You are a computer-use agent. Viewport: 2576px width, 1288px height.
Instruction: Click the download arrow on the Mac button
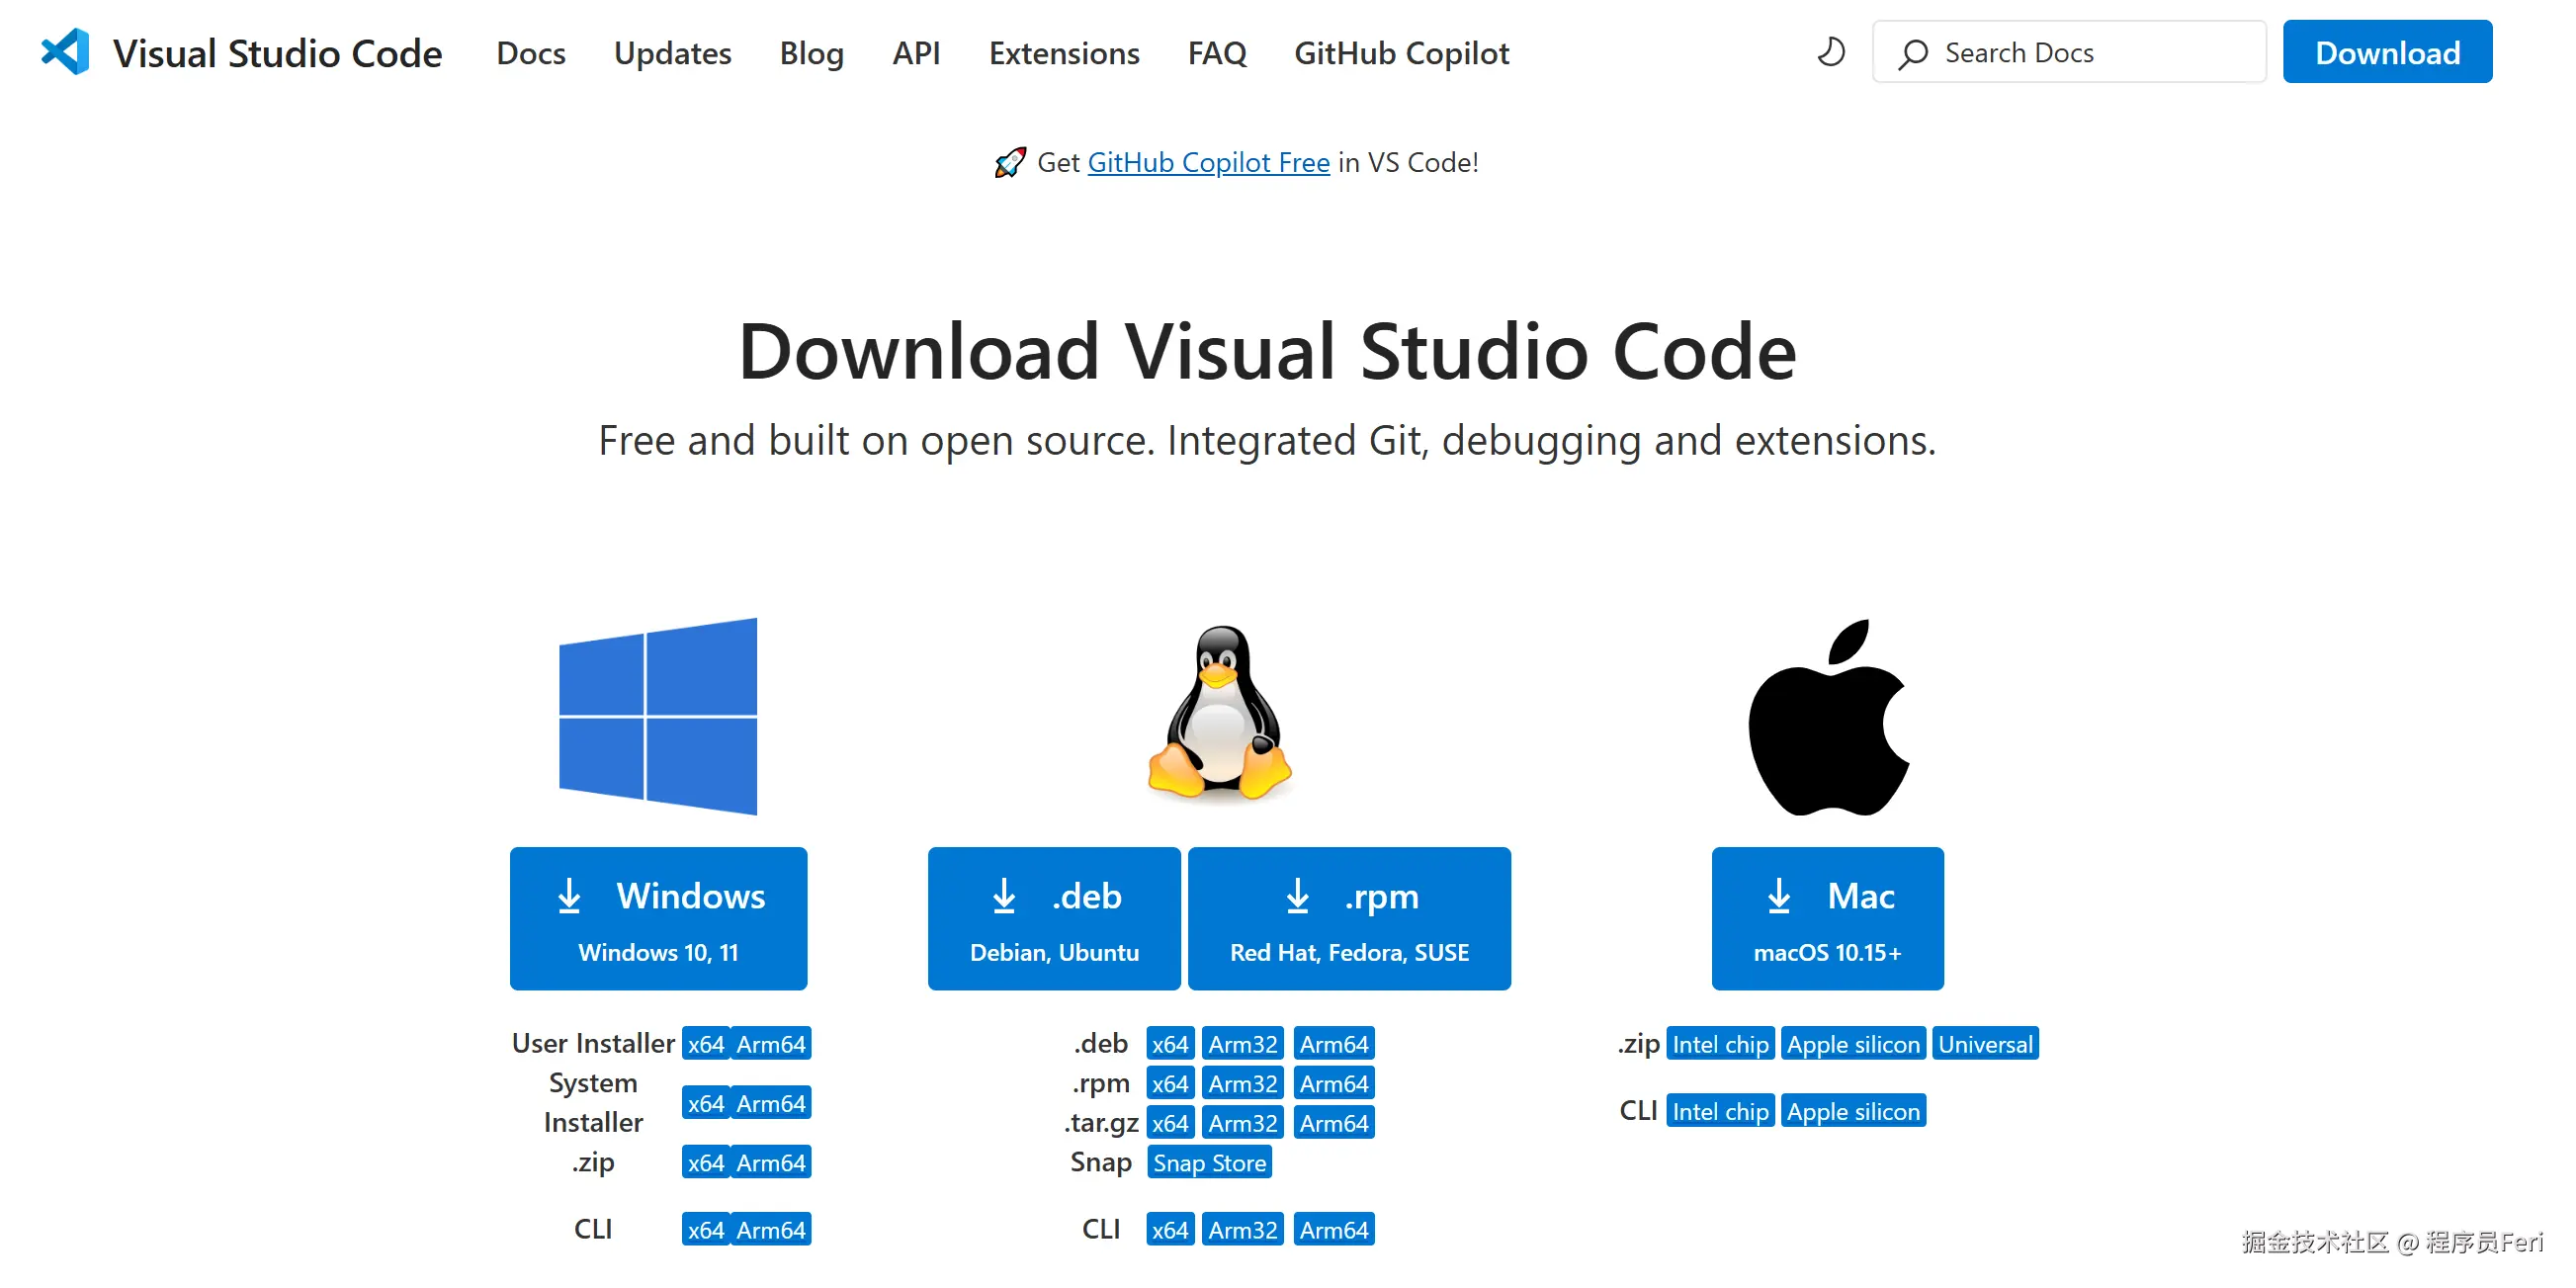(x=1778, y=896)
